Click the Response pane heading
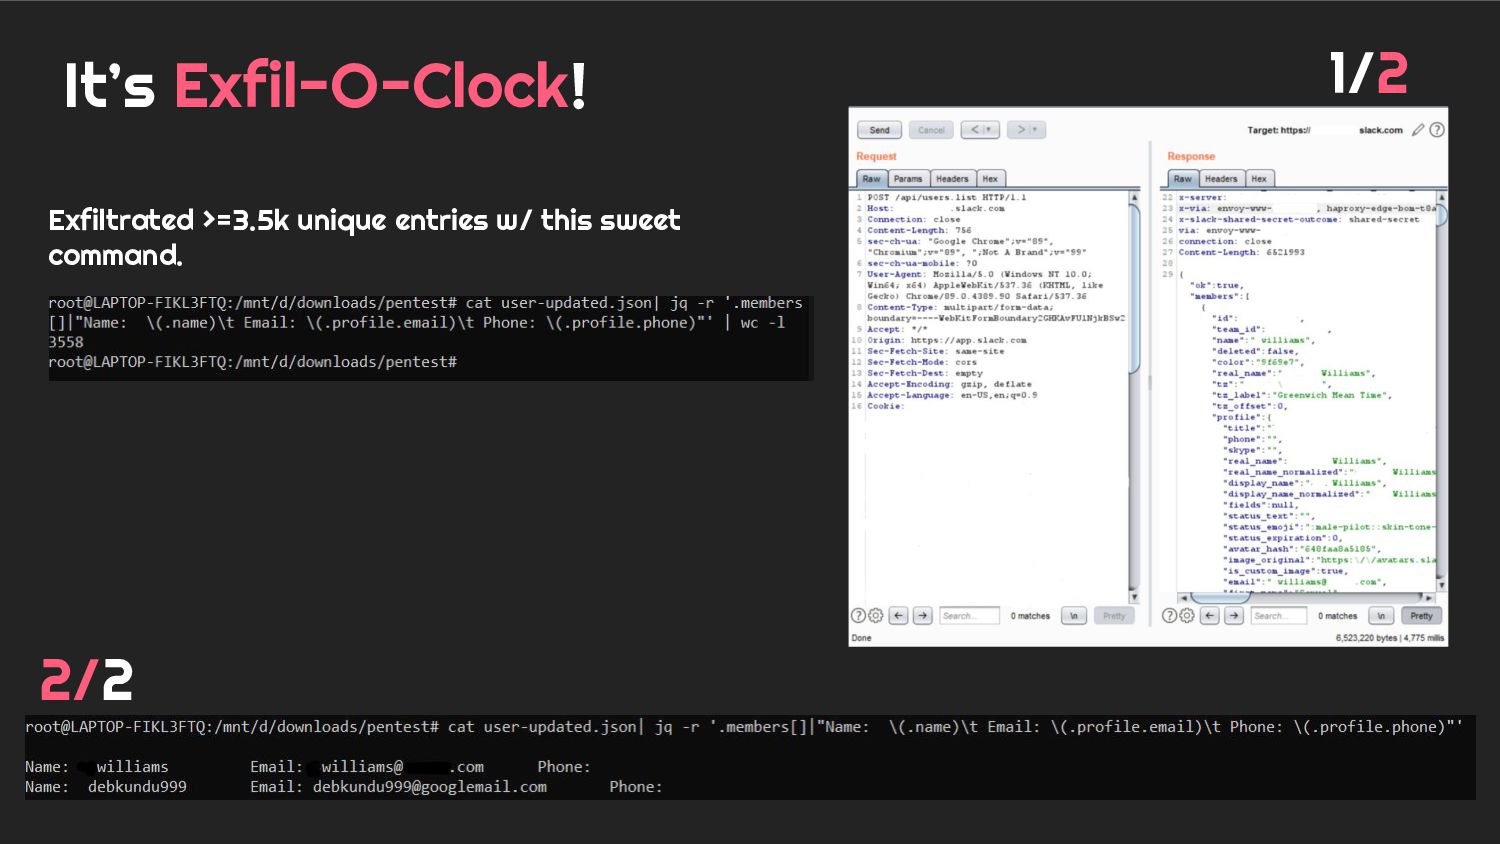The width and height of the screenshot is (1500, 844). (1191, 156)
